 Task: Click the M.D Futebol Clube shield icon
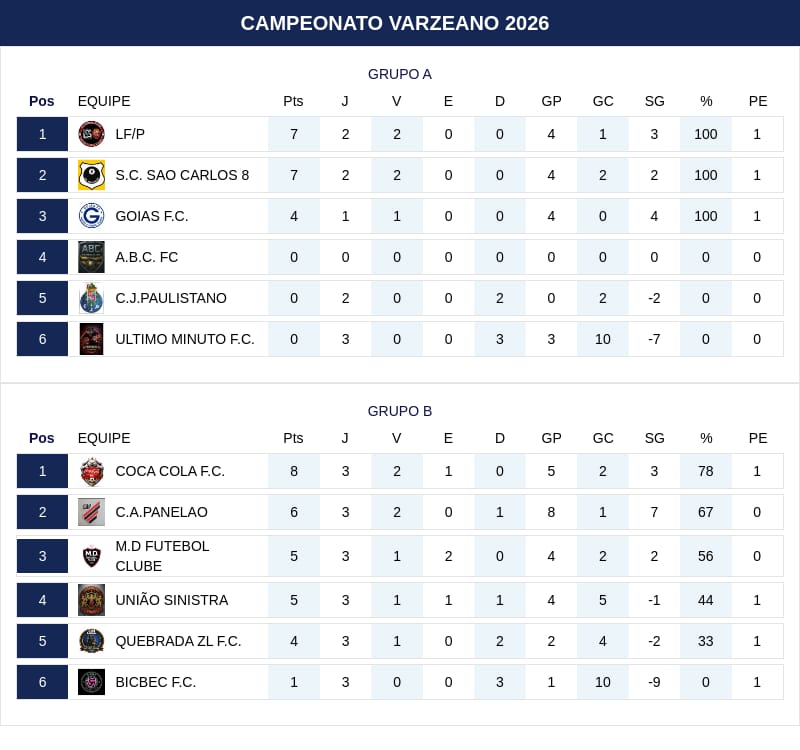click(91, 556)
